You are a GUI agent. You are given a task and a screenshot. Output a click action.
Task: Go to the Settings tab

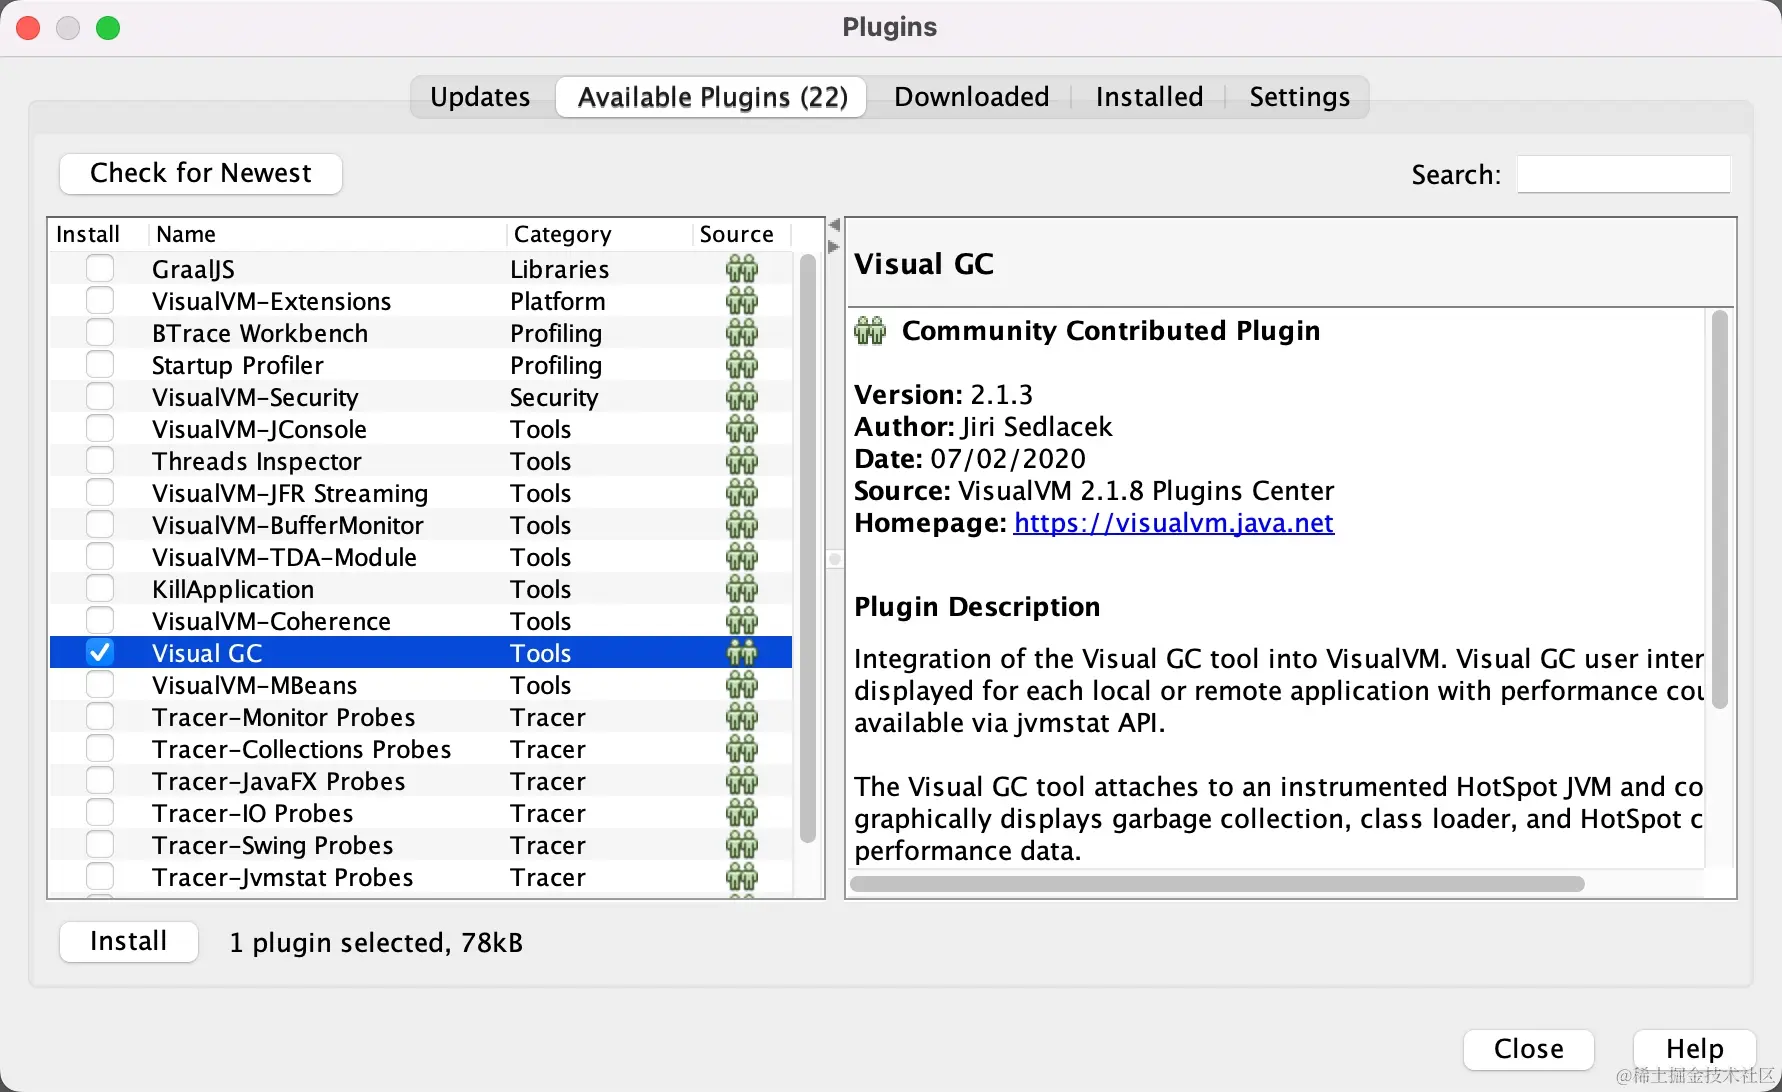pos(1299,97)
